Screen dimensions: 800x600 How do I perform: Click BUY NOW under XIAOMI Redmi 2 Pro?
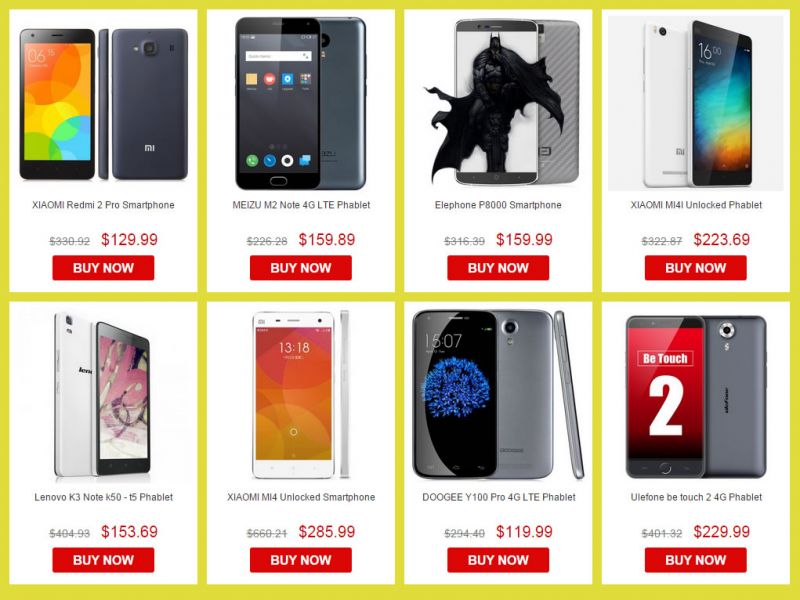coord(103,268)
